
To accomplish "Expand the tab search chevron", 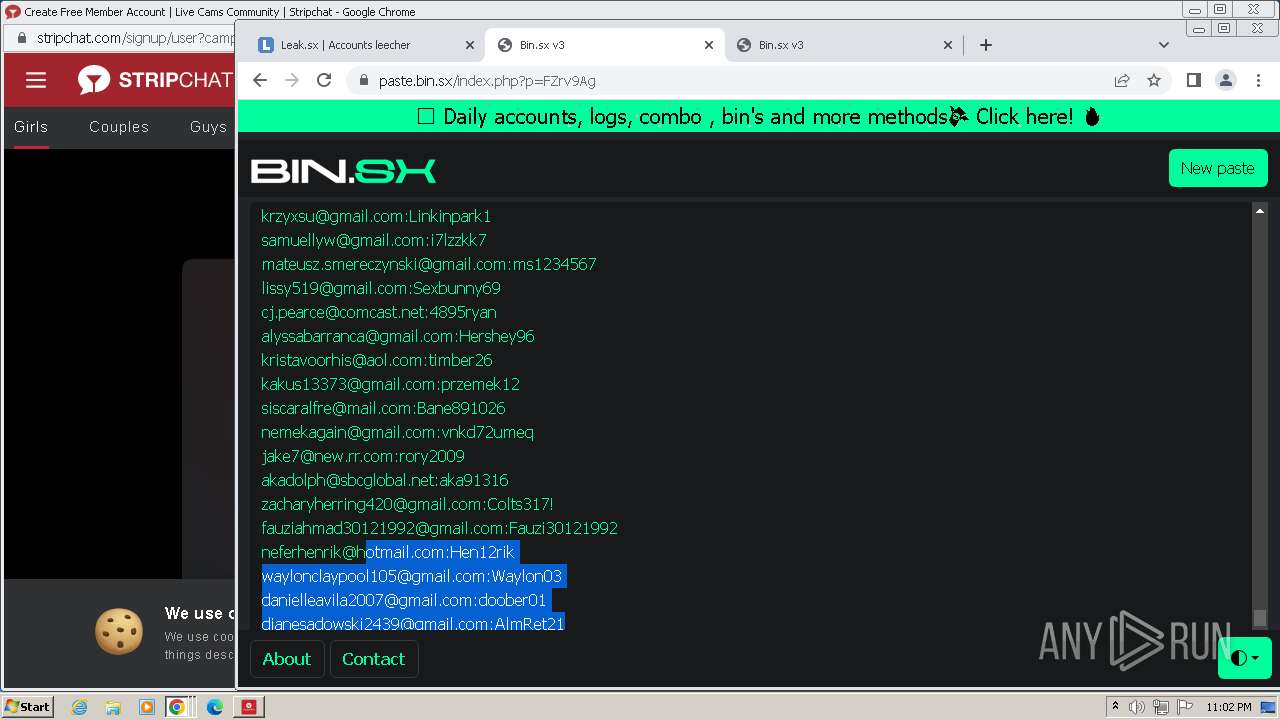I will (1163, 44).
